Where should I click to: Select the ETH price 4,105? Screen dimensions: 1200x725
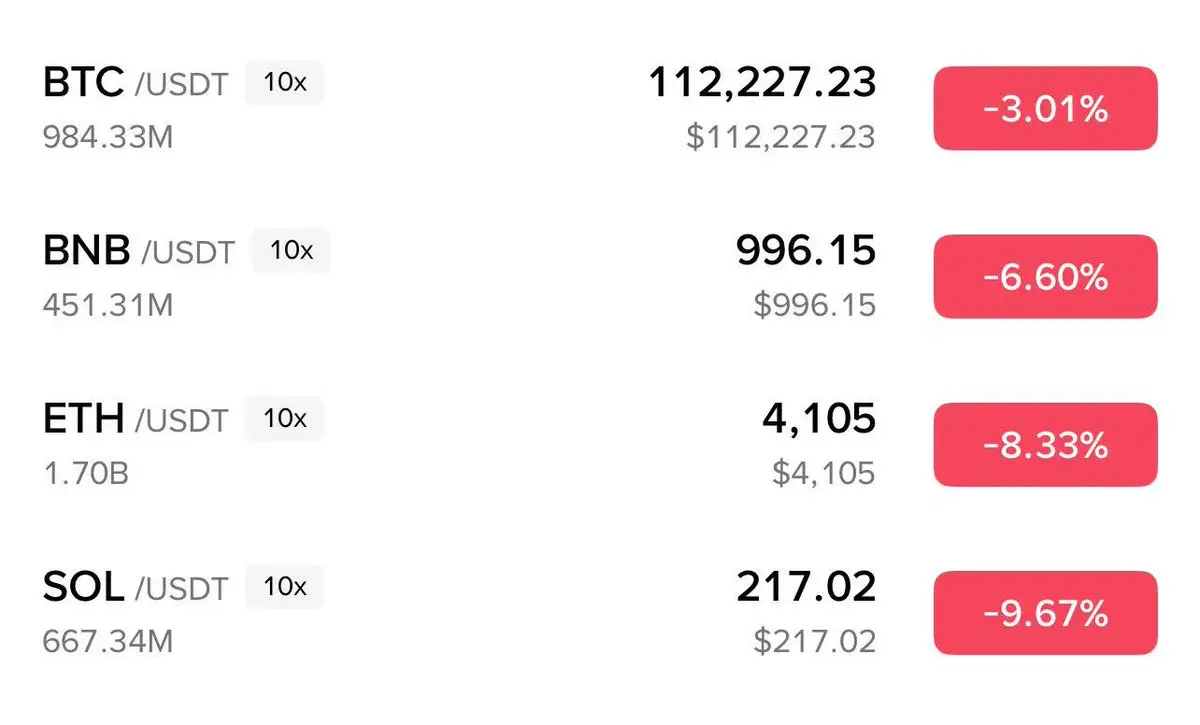coord(818,419)
